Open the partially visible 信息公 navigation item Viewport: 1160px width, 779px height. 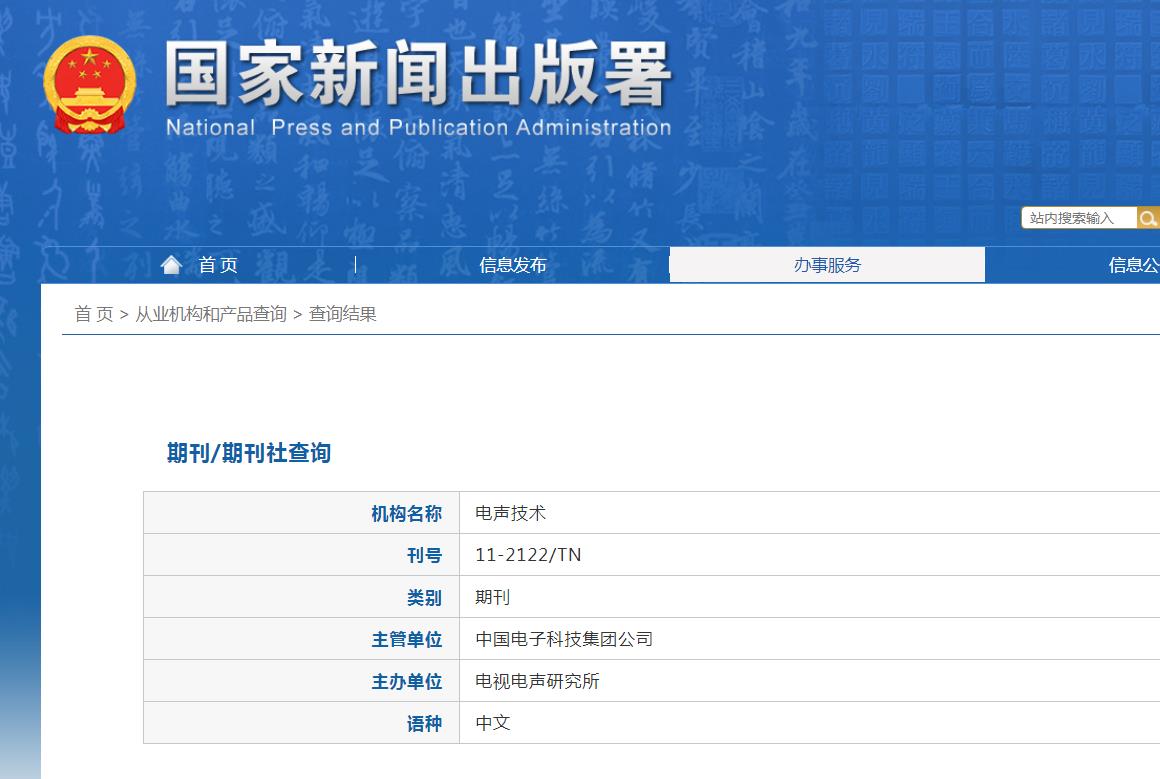pyautogui.click(x=1133, y=265)
